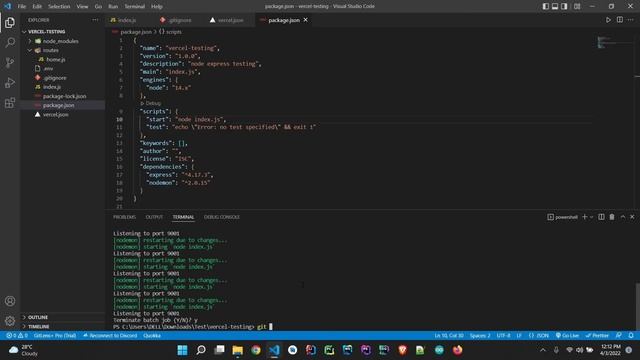Open taskbar Search icon
The width and height of the screenshot is (640, 360).
(x=201, y=350)
